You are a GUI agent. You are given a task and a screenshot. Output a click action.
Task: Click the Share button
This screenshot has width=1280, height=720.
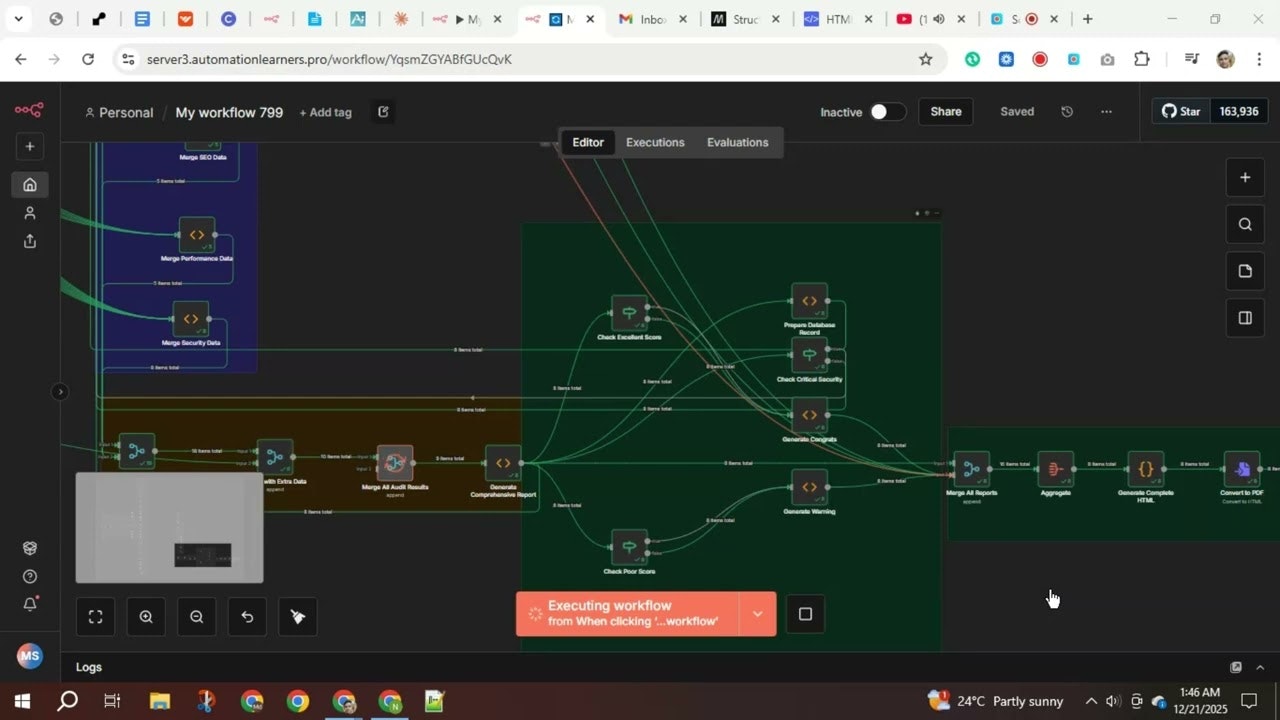[x=946, y=112]
